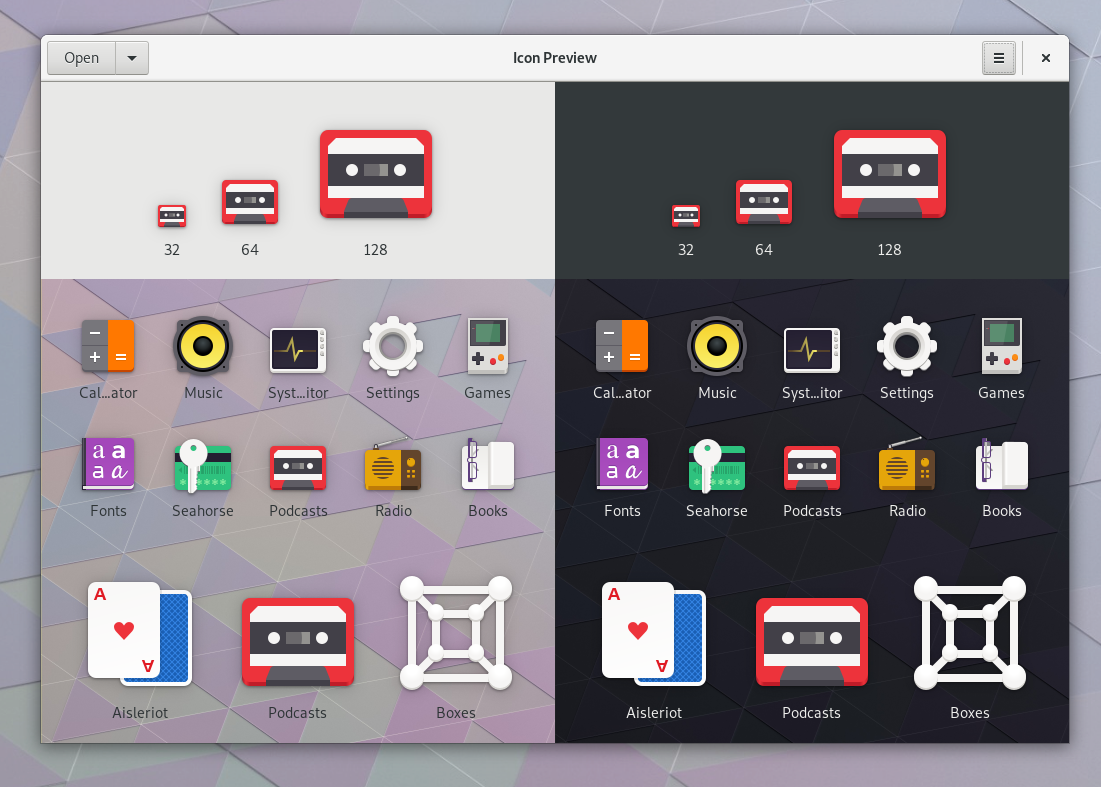Open the Seahorse key icon in dark grid
The width and height of the screenshot is (1101, 787).
point(717,465)
